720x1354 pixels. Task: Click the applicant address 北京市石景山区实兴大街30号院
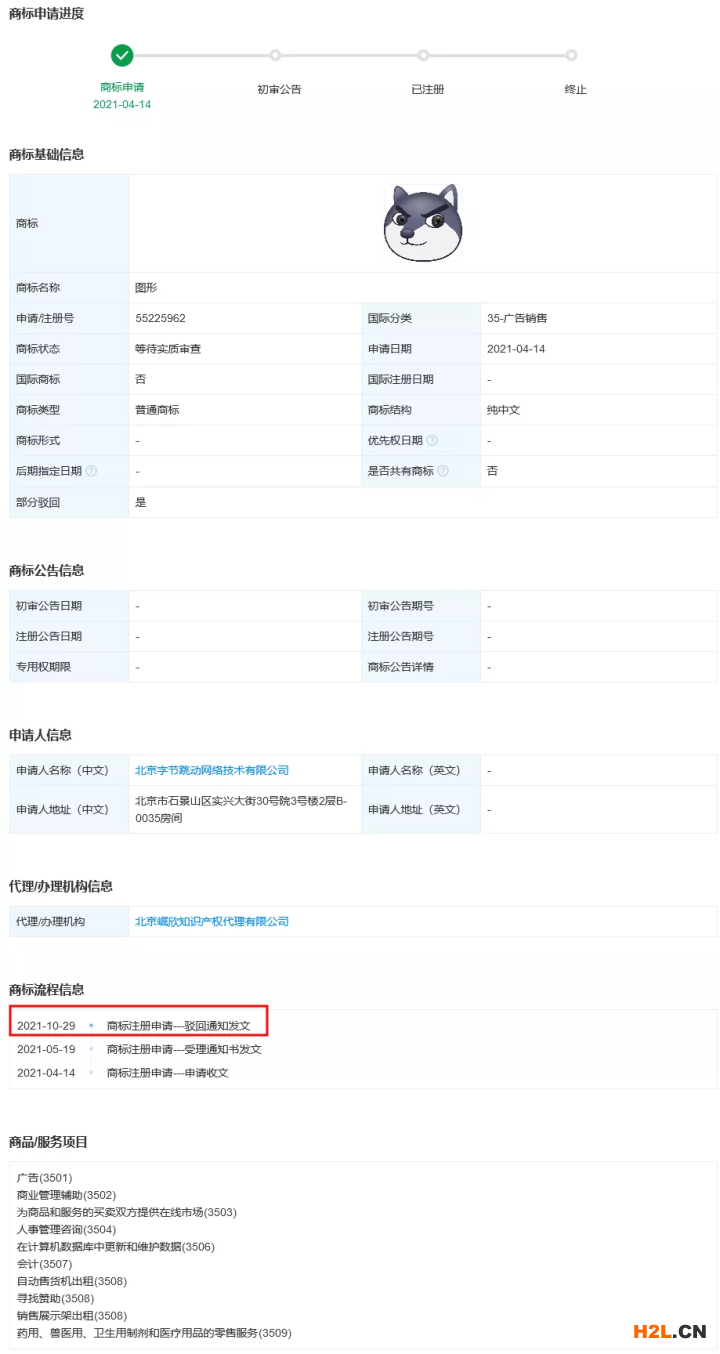241,810
